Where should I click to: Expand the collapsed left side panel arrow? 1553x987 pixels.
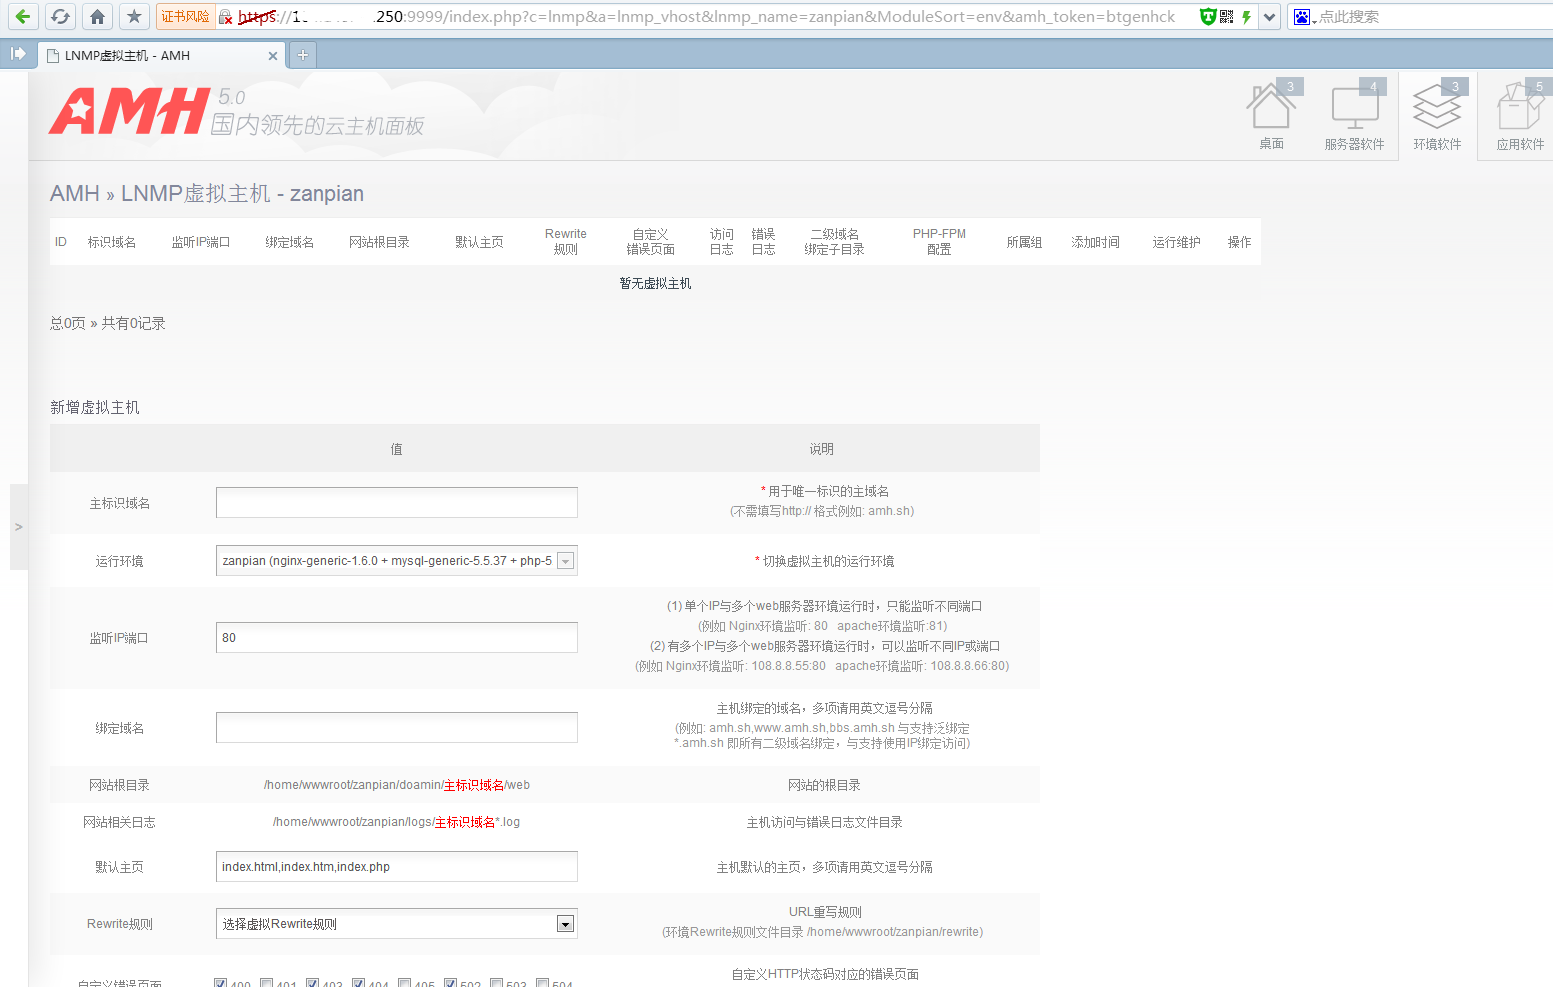pyautogui.click(x=18, y=527)
